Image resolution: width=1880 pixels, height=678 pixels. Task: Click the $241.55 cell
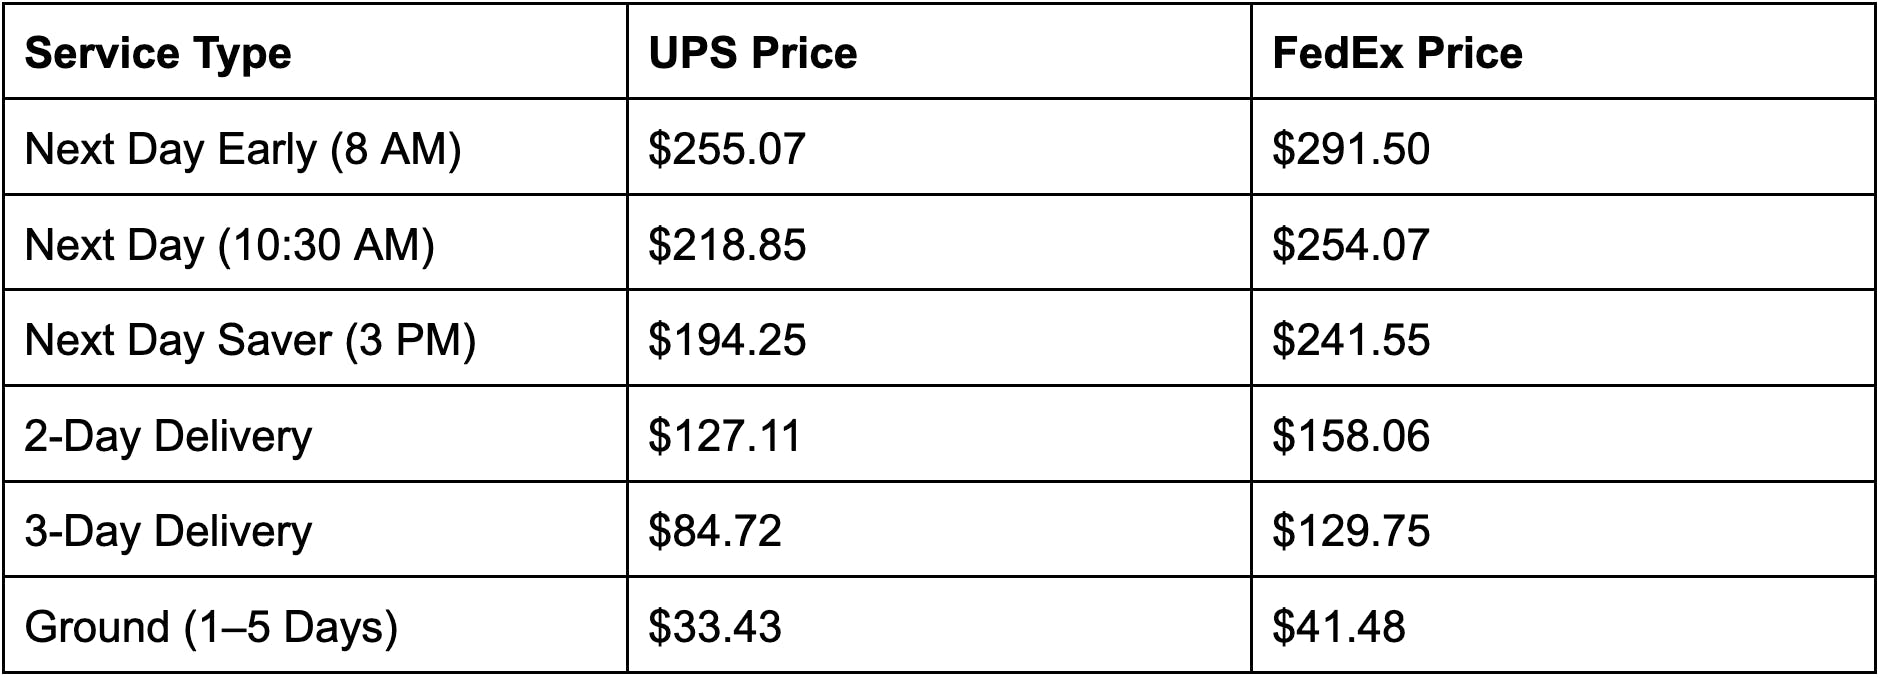click(x=1563, y=338)
